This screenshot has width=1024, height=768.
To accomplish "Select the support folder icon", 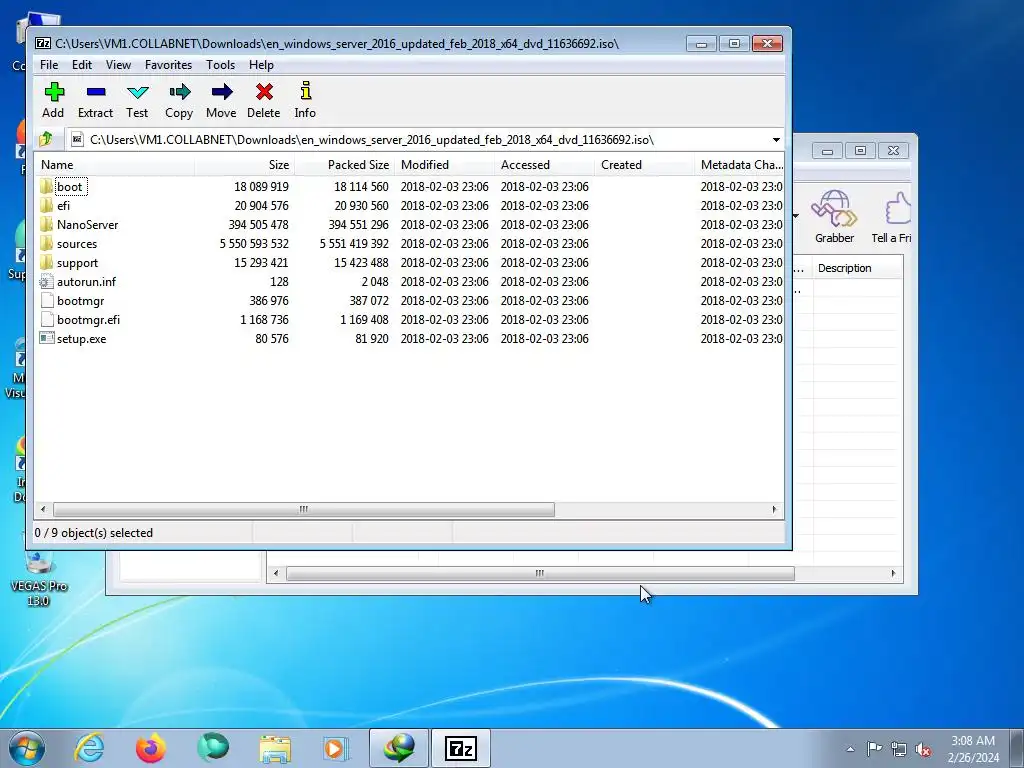I will (46, 263).
